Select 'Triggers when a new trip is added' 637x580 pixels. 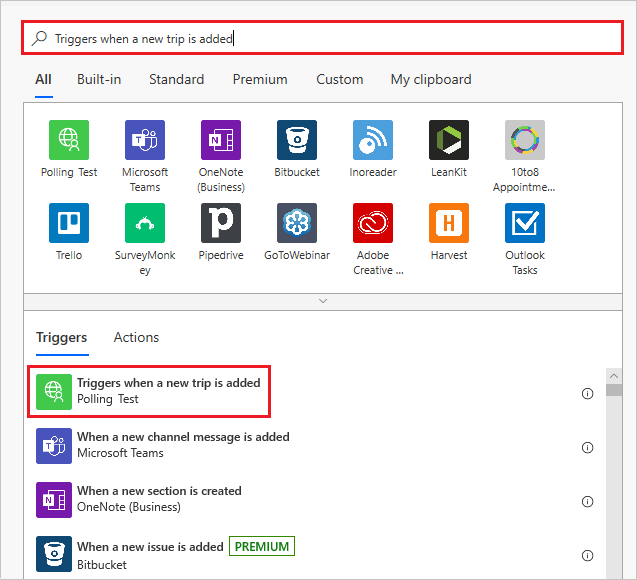(149, 392)
